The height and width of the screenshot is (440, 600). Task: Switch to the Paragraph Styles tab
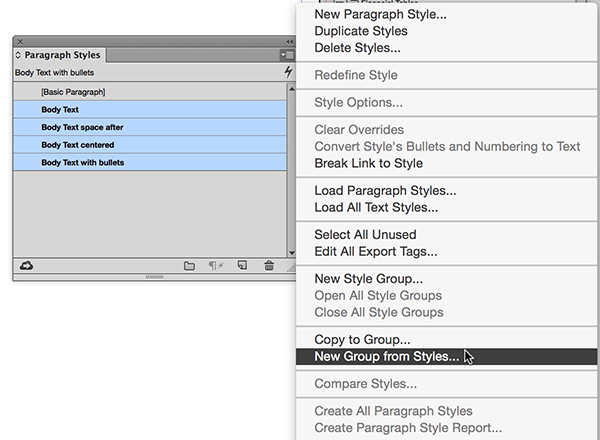pos(62,55)
